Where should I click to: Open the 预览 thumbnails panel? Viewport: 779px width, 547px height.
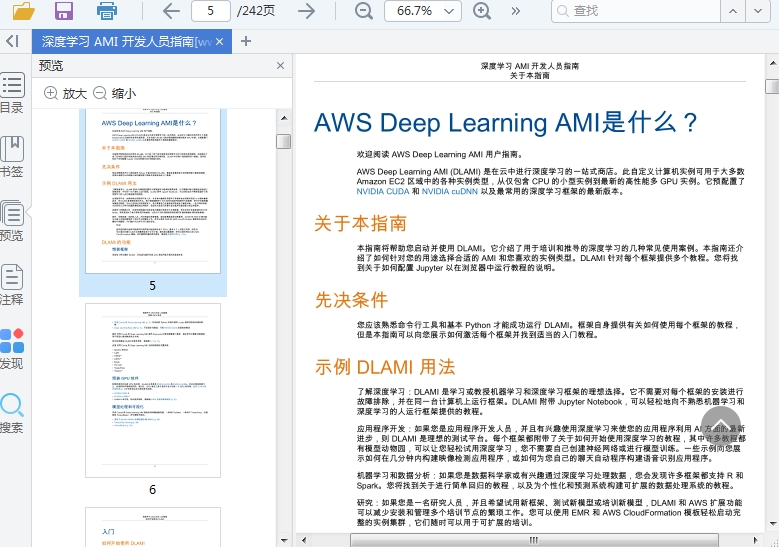click(x=12, y=221)
